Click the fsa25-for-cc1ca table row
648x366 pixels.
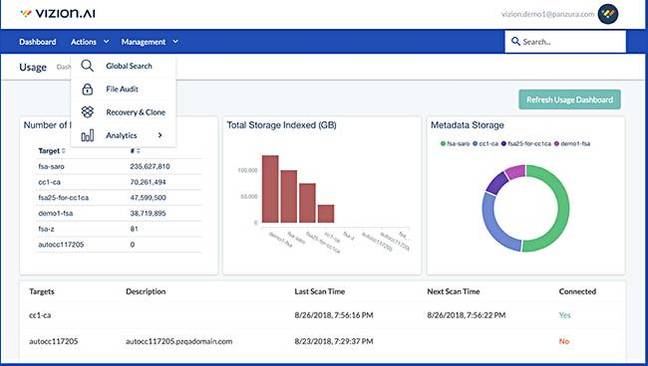click(119, 197)
